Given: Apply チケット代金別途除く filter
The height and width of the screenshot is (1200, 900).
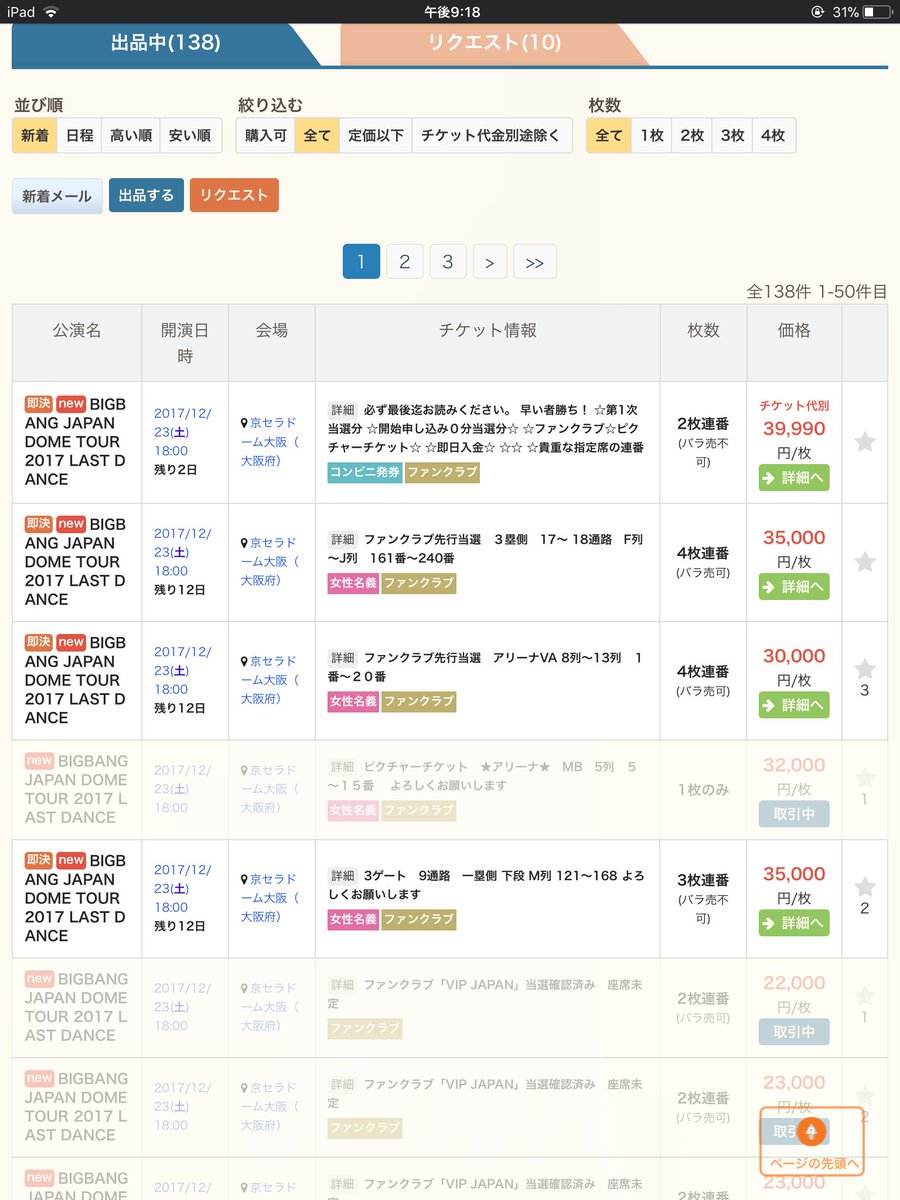Looking at the screenshot, I should (491, 135).
